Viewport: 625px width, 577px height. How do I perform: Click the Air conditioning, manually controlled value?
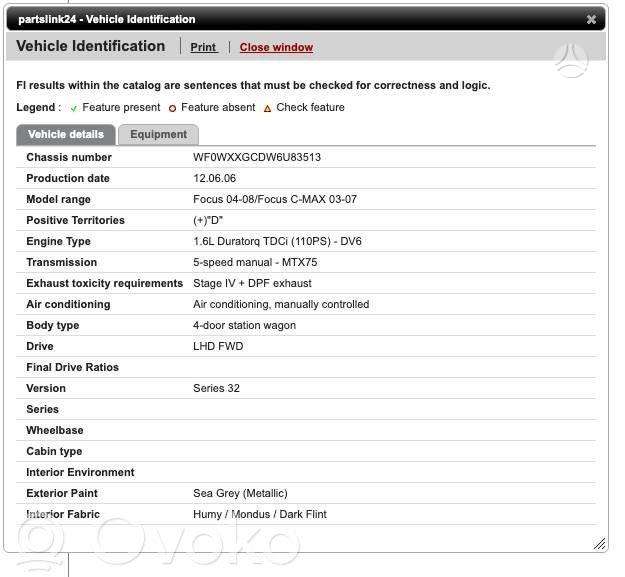(281, 304)
